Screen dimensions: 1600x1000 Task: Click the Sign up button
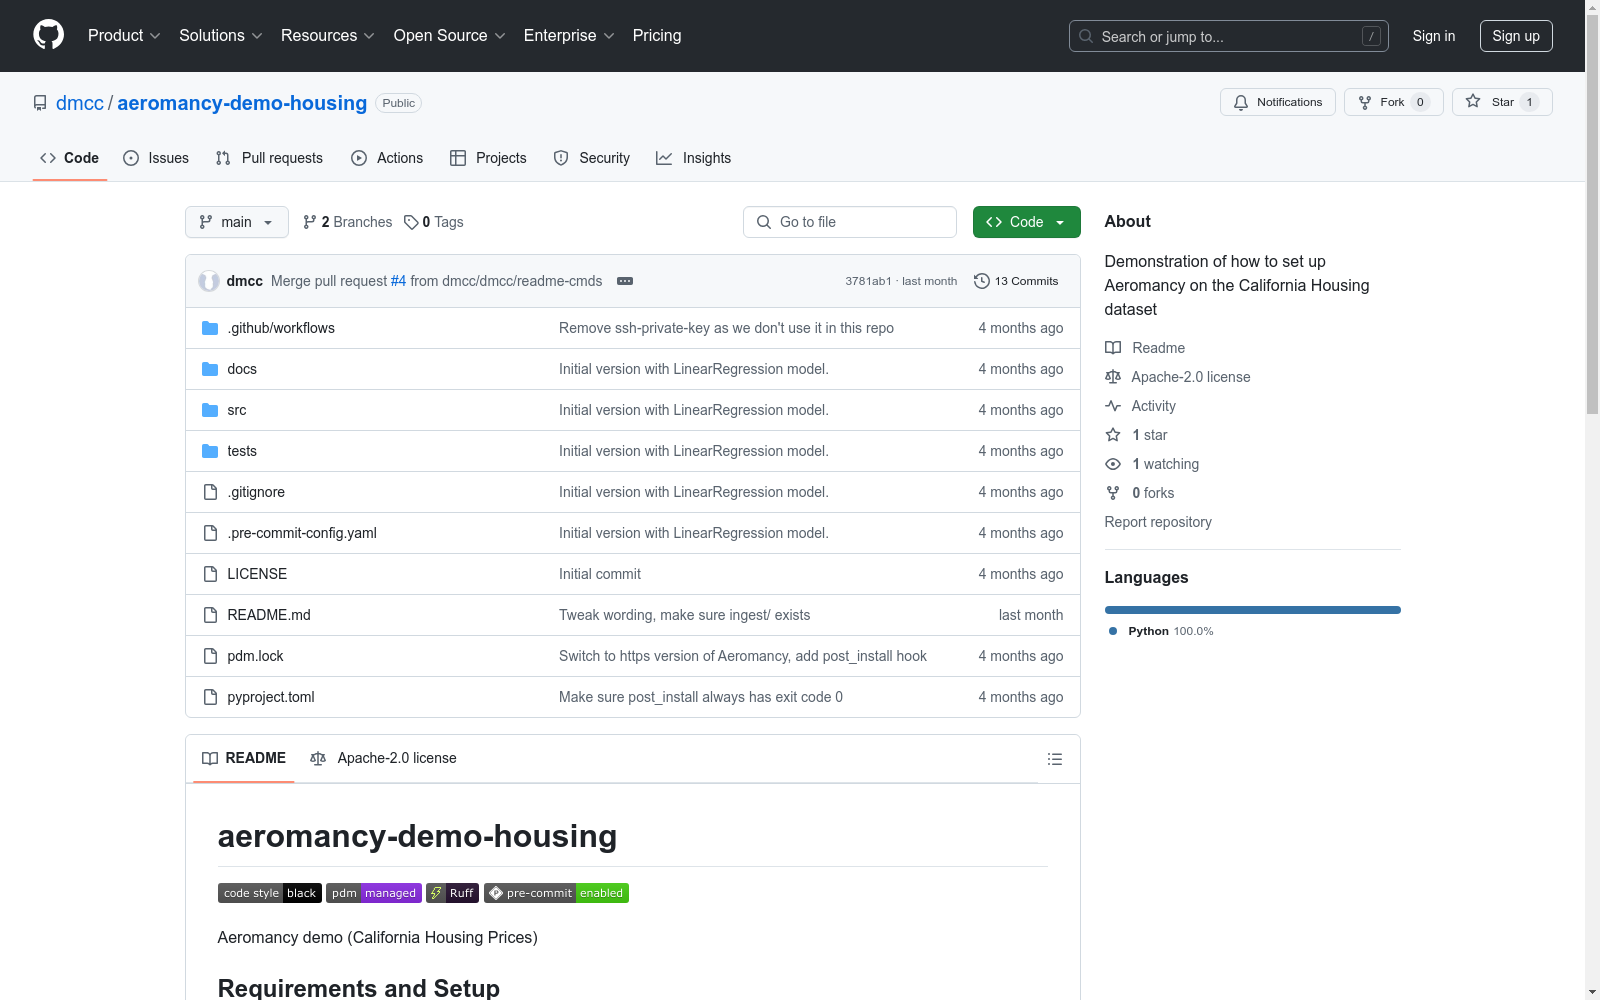(1516, 36)
